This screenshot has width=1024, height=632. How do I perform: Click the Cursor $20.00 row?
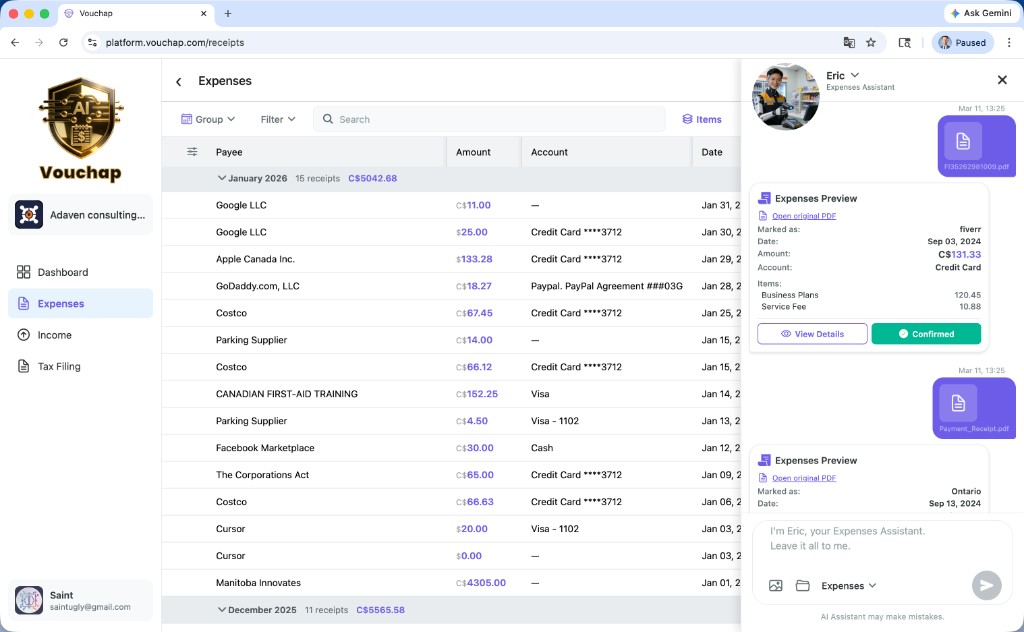point(451,529)
